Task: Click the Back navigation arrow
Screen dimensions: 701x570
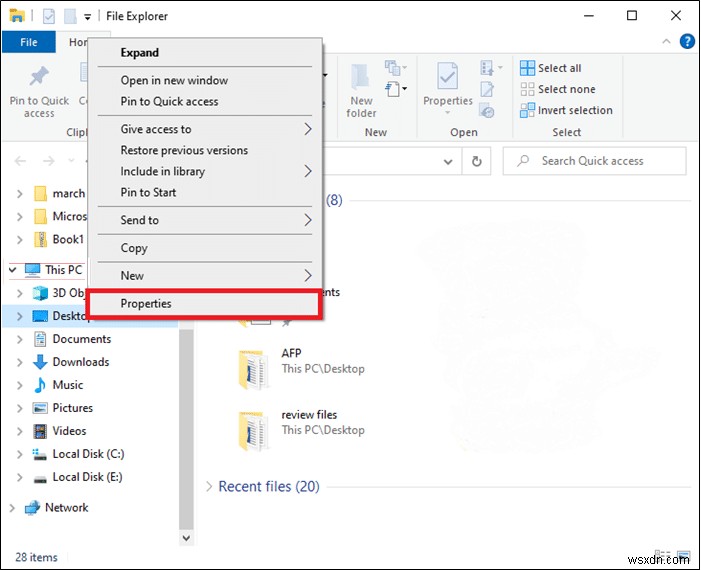Action: (21, 161)
